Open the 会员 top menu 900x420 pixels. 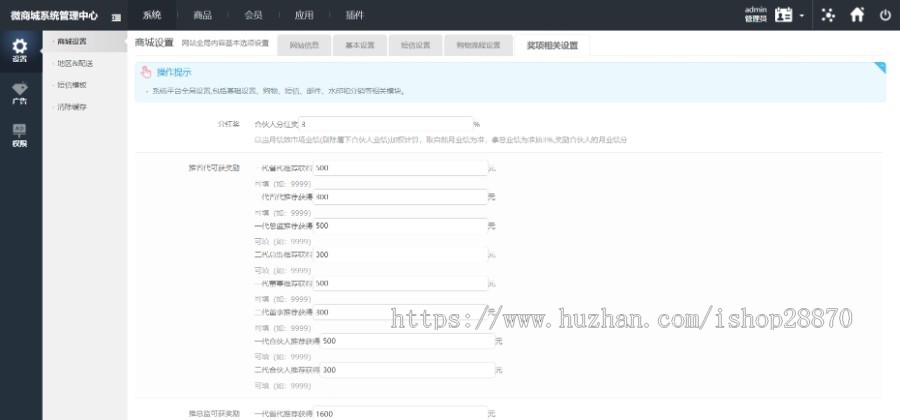pyautogui.click(x=253, y=15)
